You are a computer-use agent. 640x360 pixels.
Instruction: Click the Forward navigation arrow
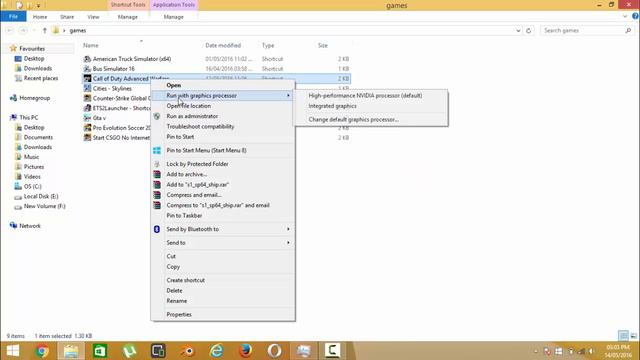tap(23, 31)
